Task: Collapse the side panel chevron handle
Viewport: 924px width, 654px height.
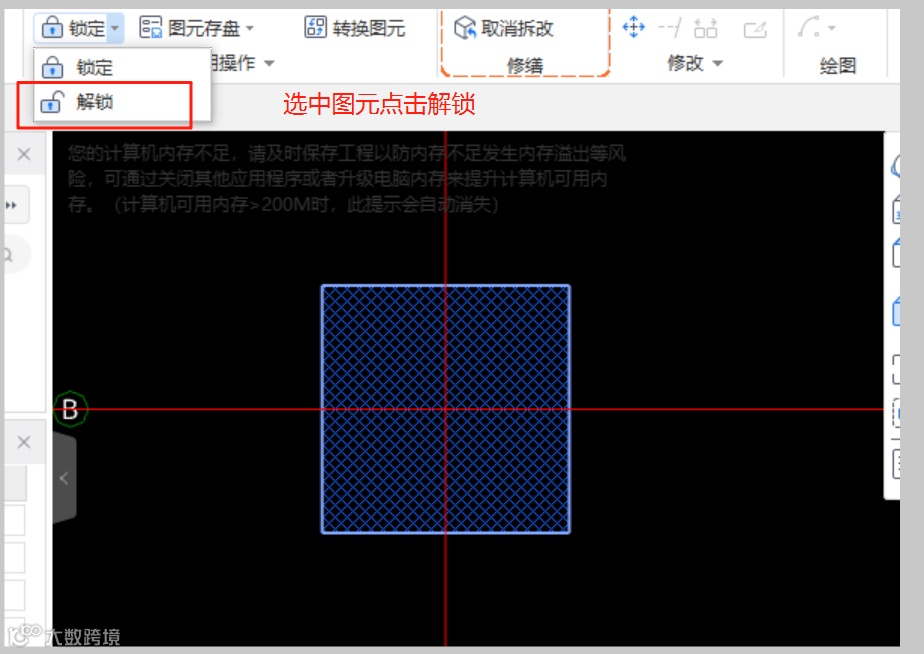Action: [x=64, y=478]
